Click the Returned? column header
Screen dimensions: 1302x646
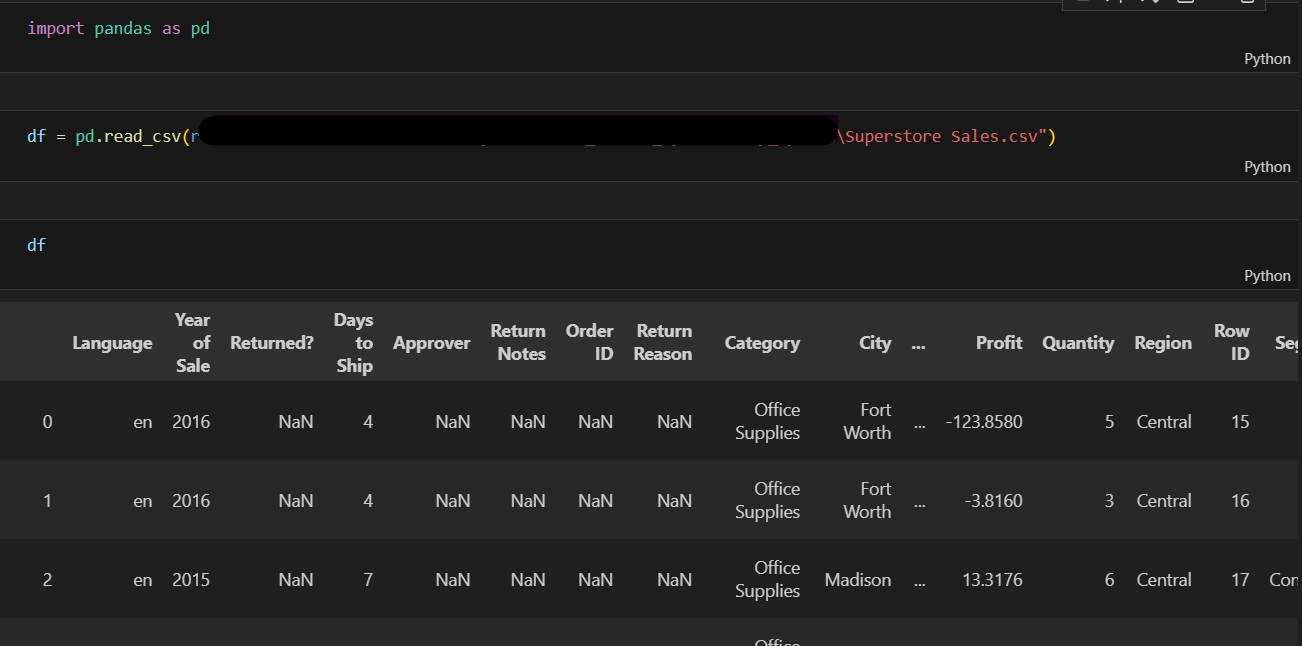point(271,343)
